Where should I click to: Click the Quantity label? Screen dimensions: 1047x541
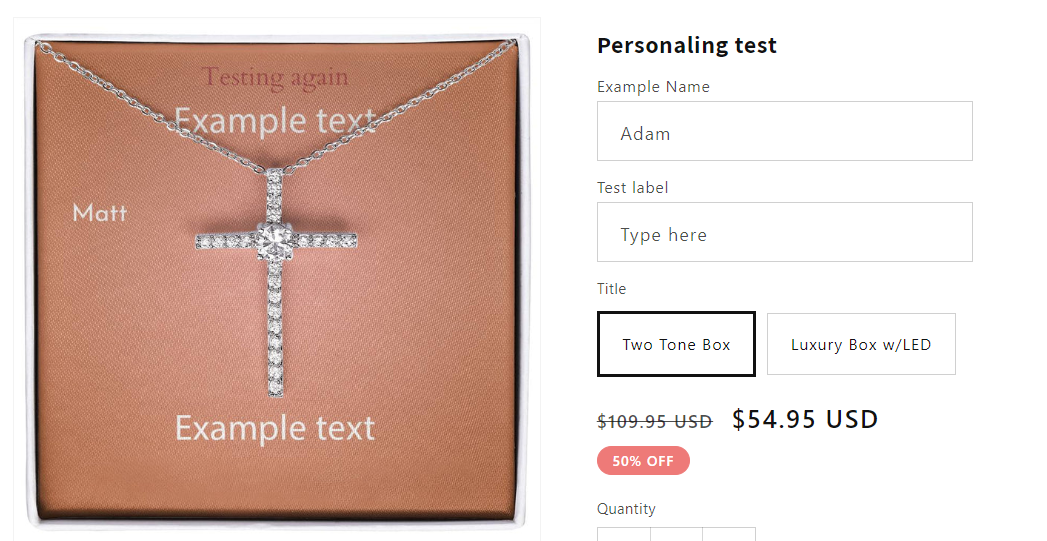pyautogui.click(x=626, y=509)
